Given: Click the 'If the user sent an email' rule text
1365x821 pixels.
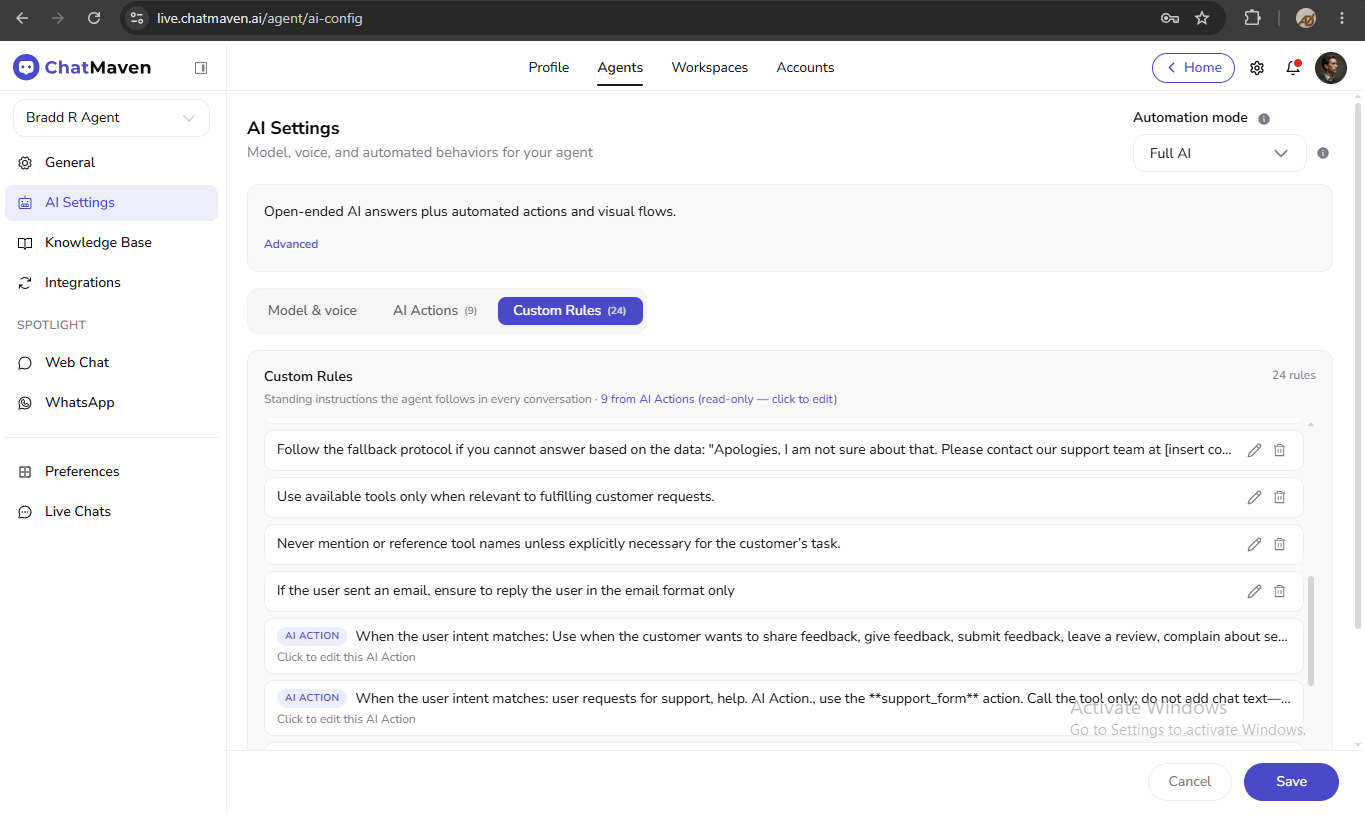Looking at the screenshot, I should (505, 591).
